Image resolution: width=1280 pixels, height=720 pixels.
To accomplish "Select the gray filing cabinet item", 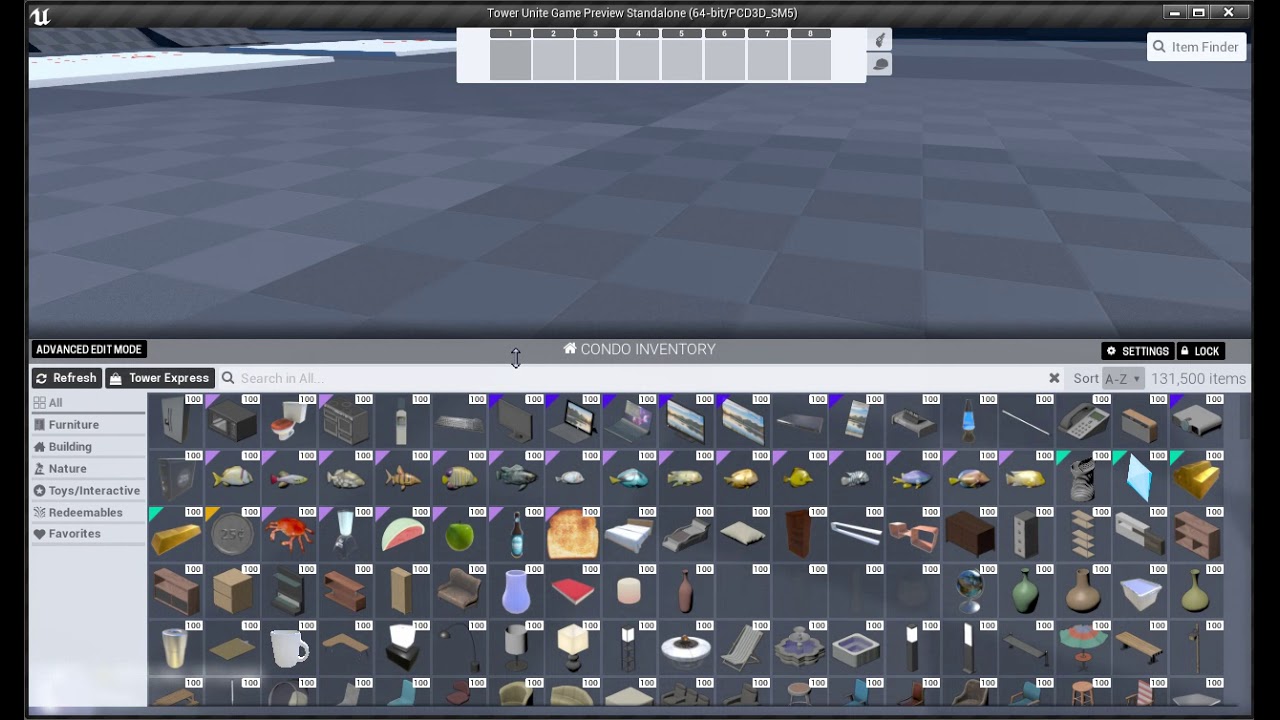I will 1027,535.
